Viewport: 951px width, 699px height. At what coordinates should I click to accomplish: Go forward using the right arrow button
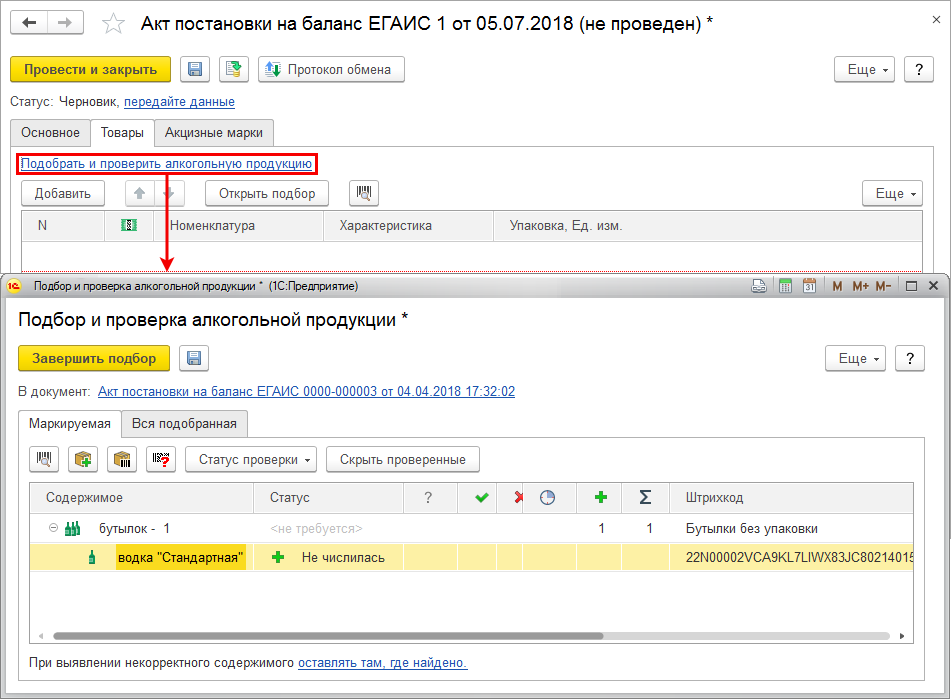[65, 23]
